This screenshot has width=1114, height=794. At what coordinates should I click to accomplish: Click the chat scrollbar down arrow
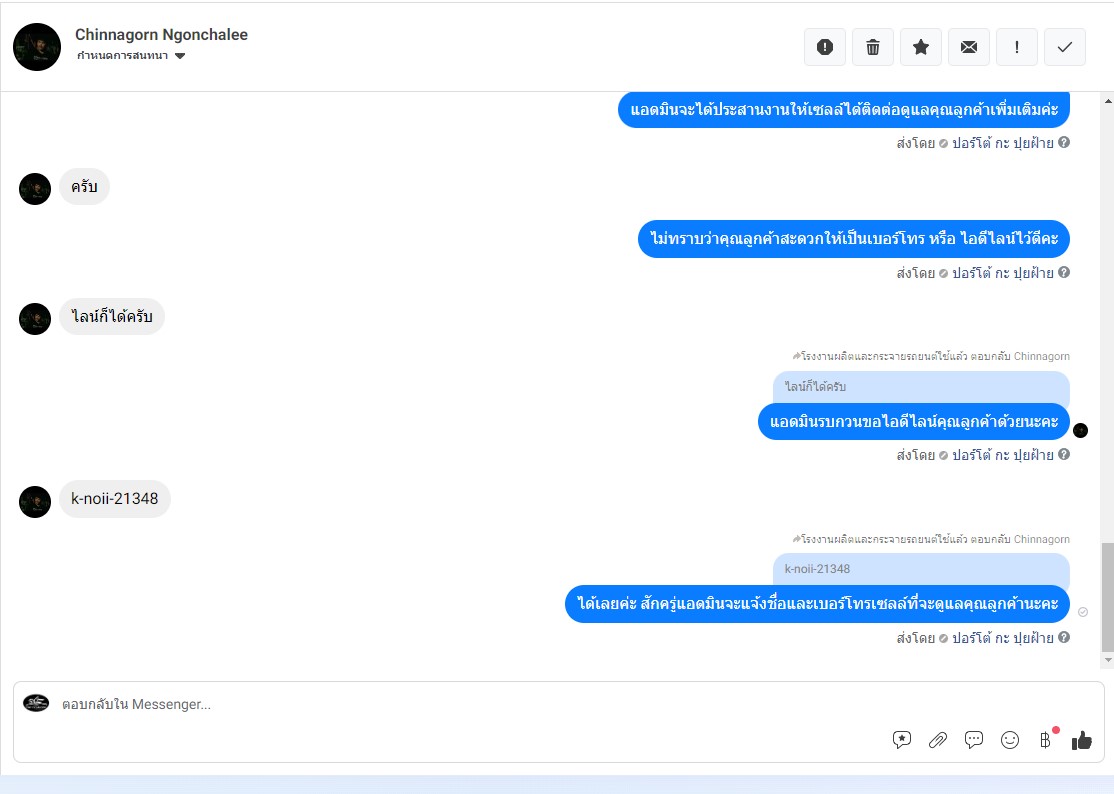click(x=1108, y=660)
